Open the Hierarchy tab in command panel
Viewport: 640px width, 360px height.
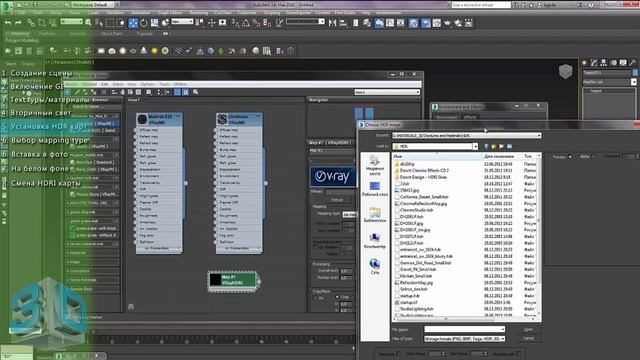coord(604,62)
